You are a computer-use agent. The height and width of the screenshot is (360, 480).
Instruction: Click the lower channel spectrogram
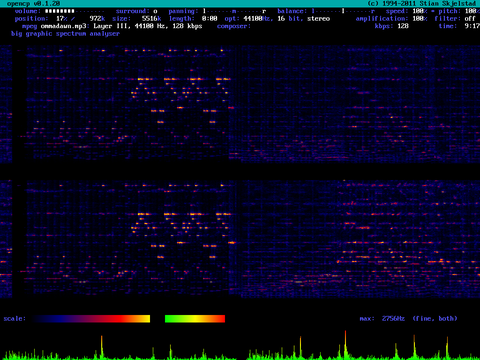240,239
